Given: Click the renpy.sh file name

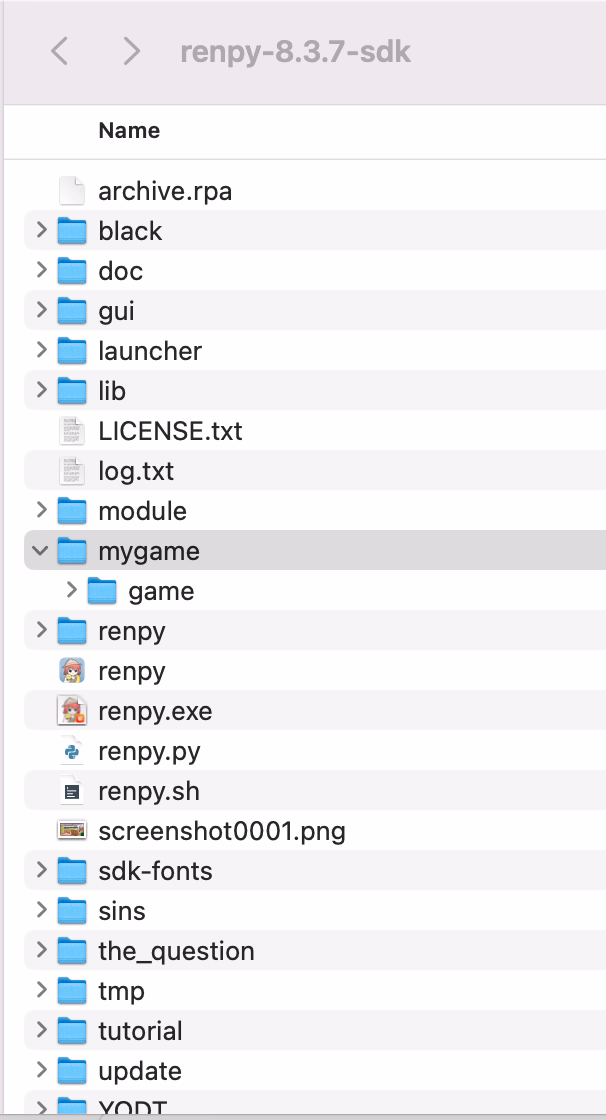Looking at the screenshot, I should pos(149,791).
